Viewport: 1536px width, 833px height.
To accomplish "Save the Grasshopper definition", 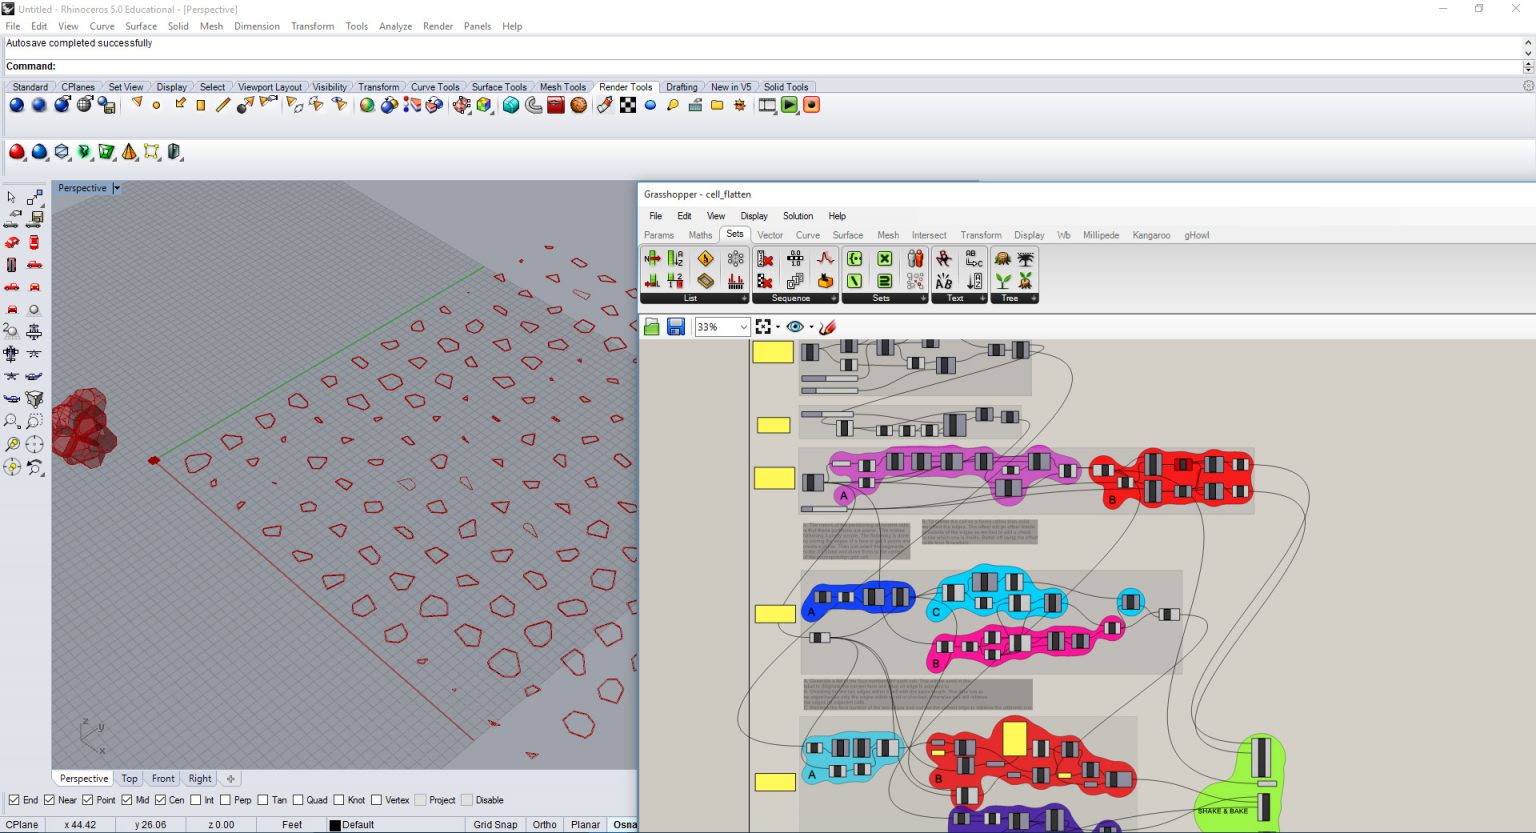I will [675, 326].
